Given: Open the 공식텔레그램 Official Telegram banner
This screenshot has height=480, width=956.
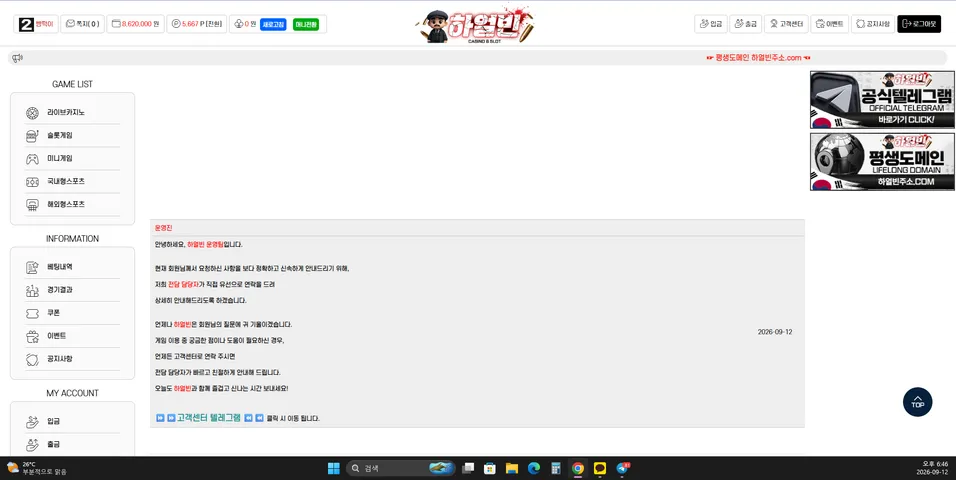Looking at the screenshot, I should coord(882,99).
